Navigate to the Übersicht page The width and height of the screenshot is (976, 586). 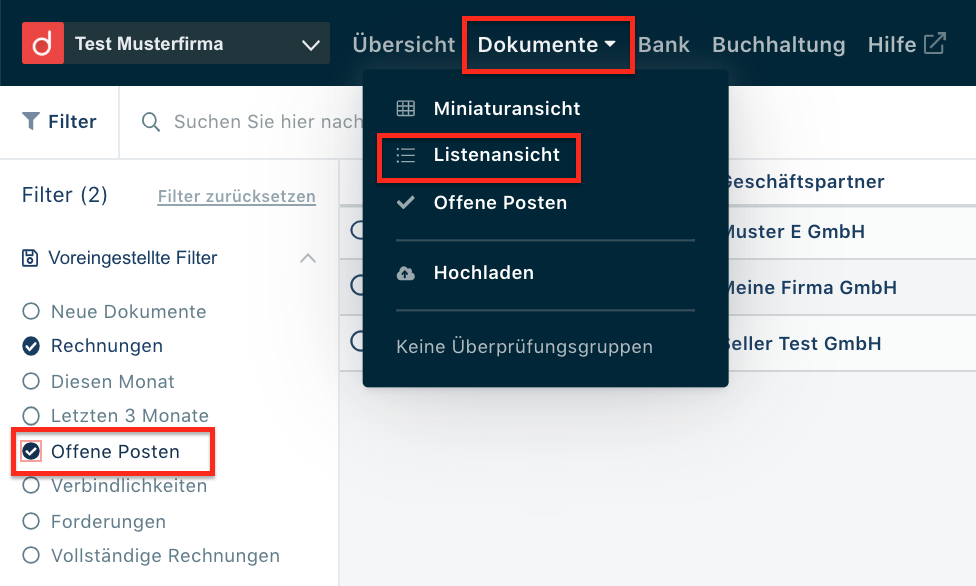click(403, 44)
